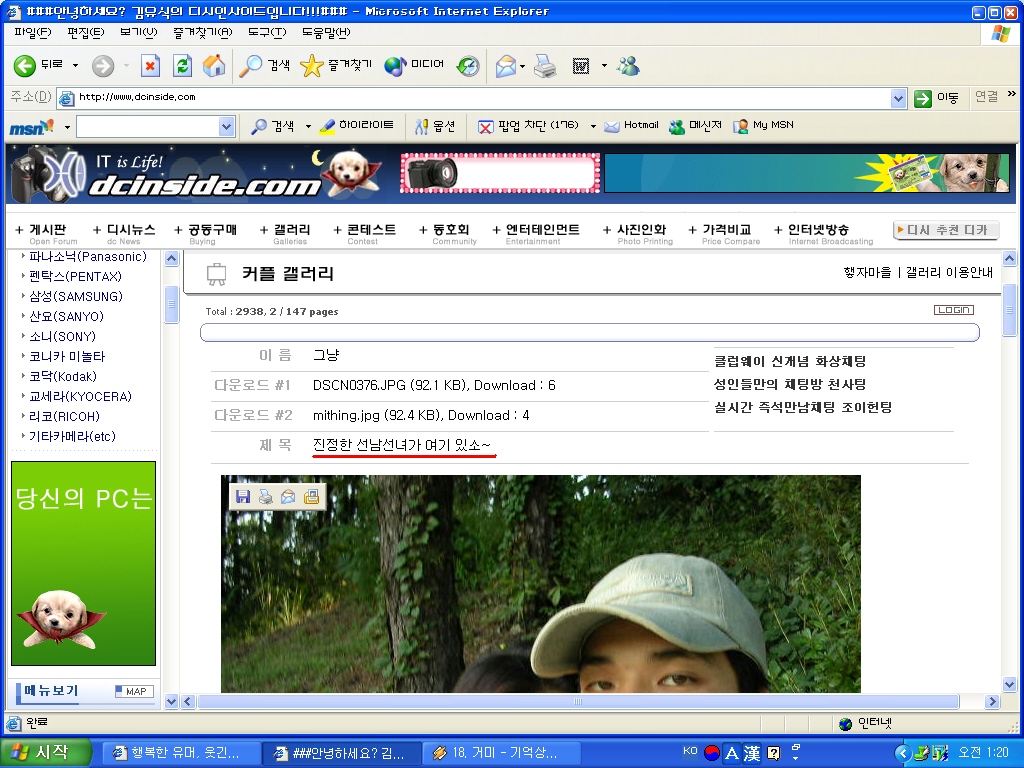Image resolution: width=1024 pixels, height=768 pixels.
Task: Open the MSN search box dropdown arrow
Action: pos(226,126)
